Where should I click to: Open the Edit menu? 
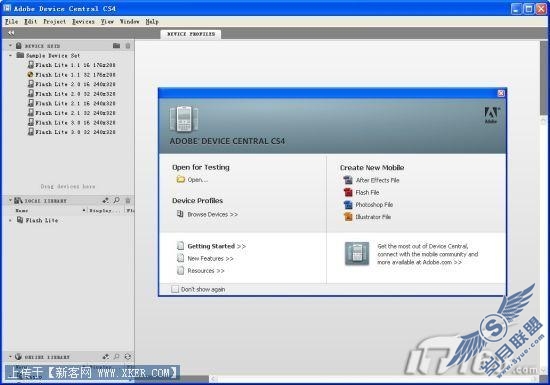(x=31, y=21)
